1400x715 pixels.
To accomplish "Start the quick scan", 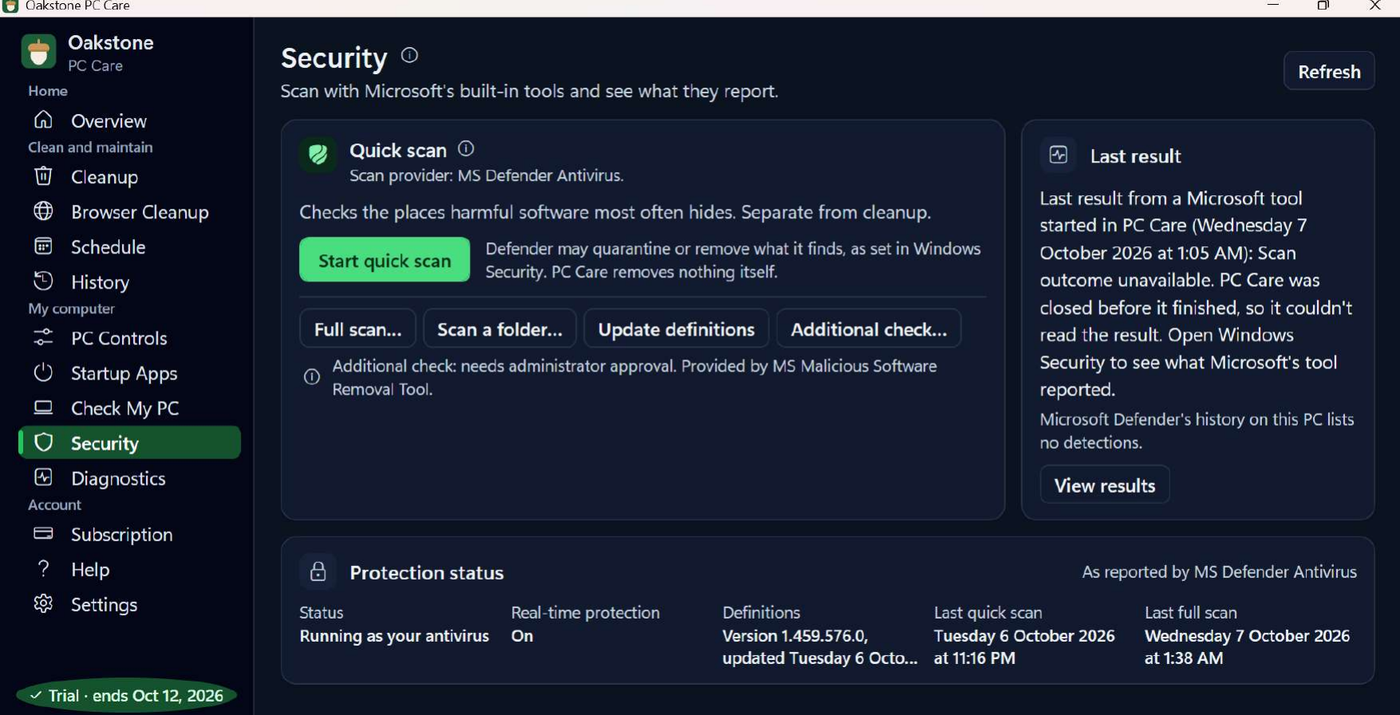I will tap(384, 260).
